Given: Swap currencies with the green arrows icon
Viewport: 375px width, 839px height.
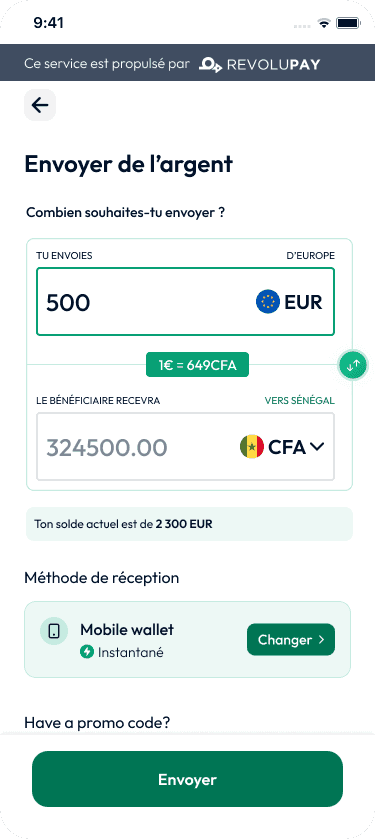Looking at the screenshot, I should (x=353, y=365).
